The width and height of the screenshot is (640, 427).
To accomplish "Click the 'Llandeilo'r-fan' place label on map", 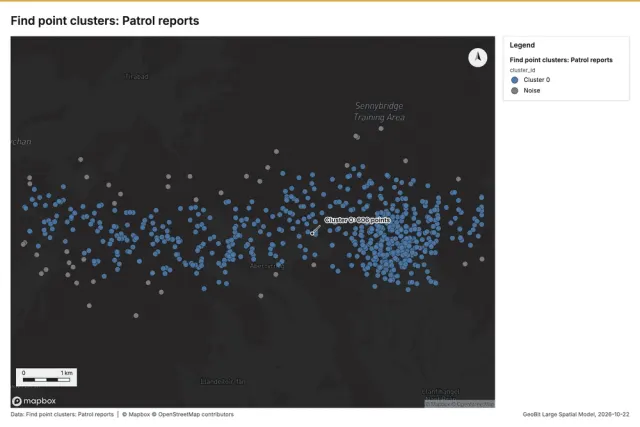I will coord(223,382).
